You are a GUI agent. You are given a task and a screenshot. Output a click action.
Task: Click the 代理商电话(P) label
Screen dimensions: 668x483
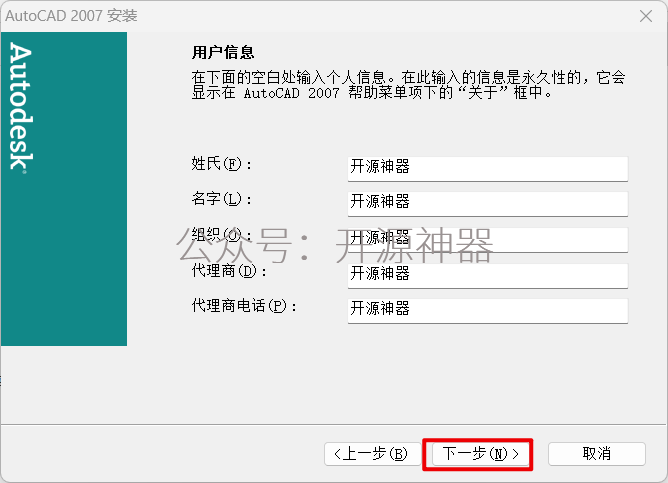point(244,305)
